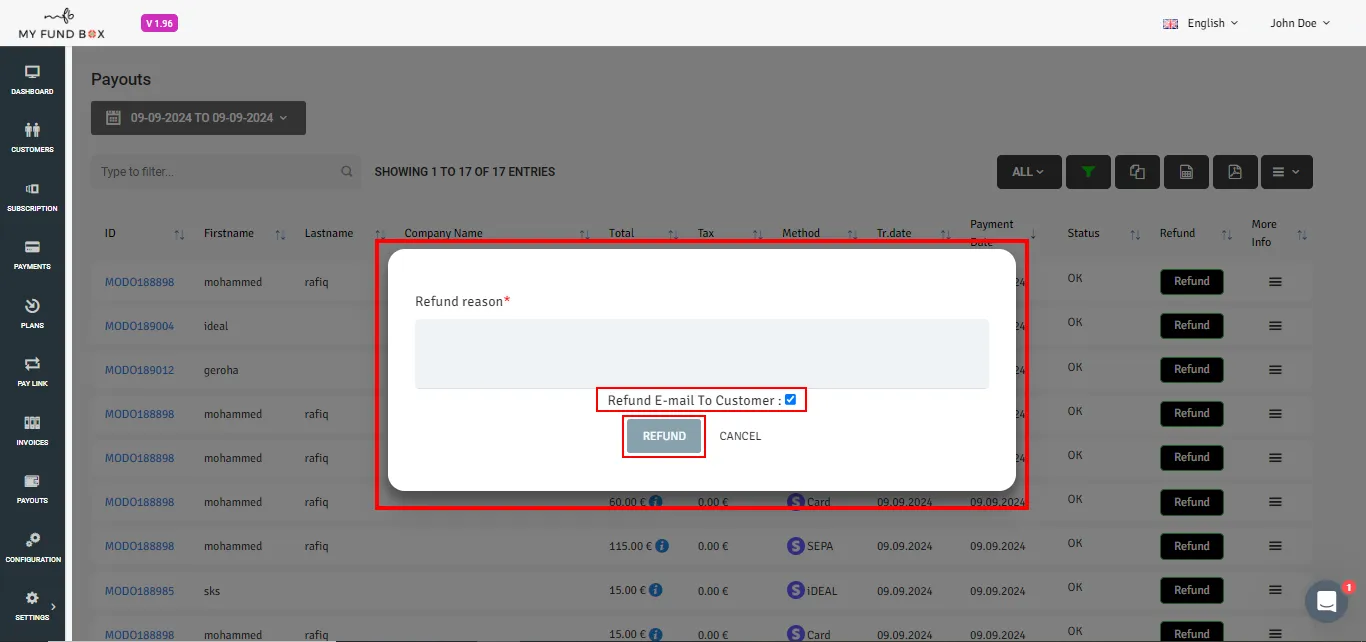Open payout MODO188985 link
This screenshot has width=1366, height=642.
(139, 591)
